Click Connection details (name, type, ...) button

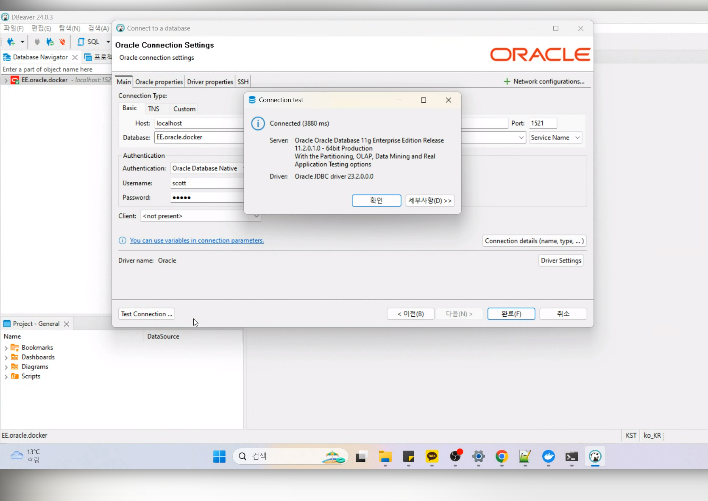click(534, 241)
